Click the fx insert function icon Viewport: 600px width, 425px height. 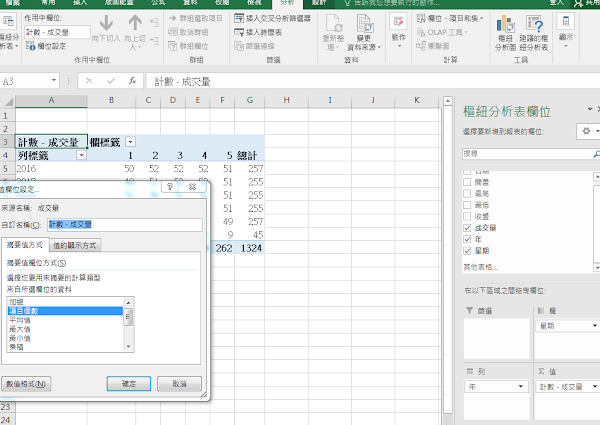[132, 81]
